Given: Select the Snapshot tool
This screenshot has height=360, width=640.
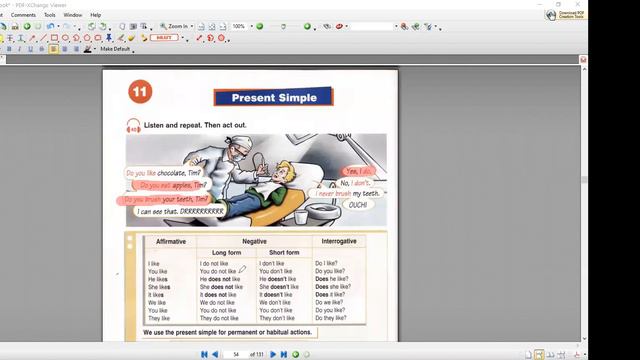Looking at the screenshot, I should tap(133, 27).
